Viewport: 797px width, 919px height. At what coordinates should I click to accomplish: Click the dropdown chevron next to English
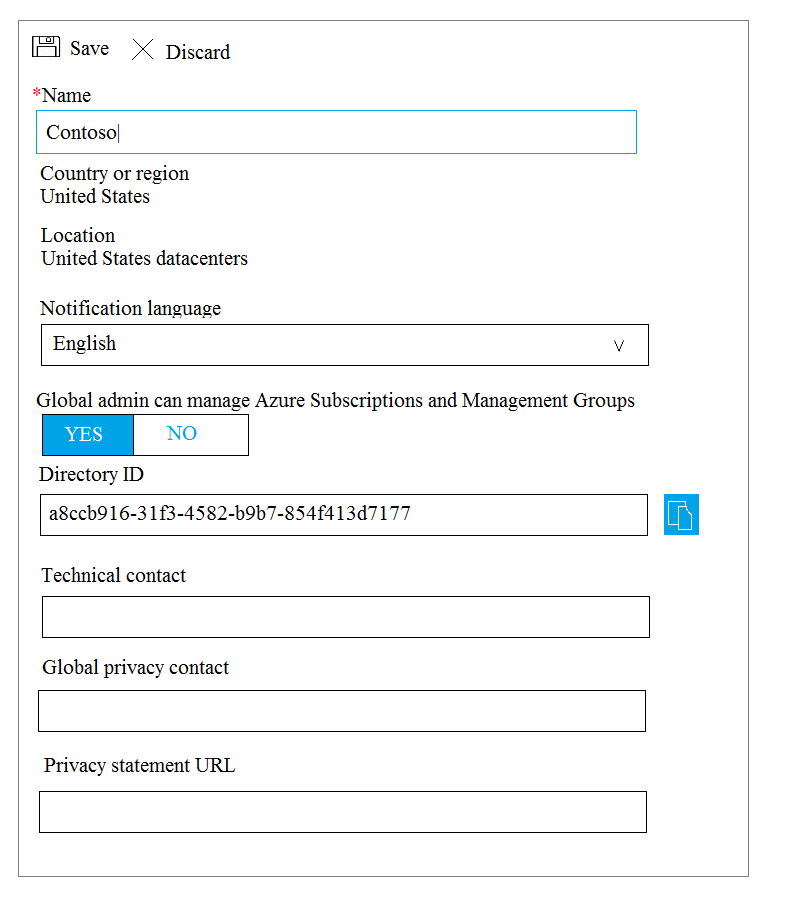(x=619, y=346)
